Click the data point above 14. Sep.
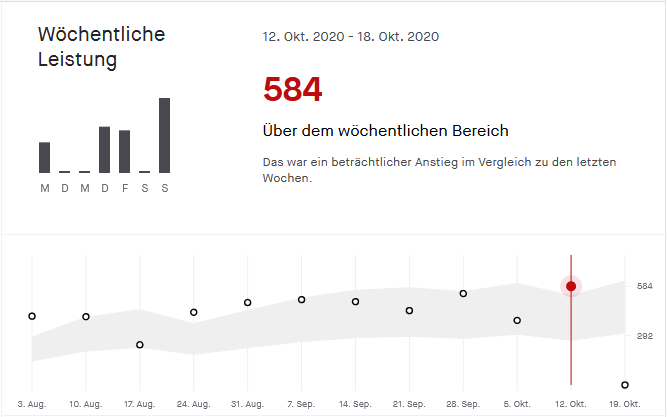The height and width of the screenshot is (417, 667). click(355, 302)
